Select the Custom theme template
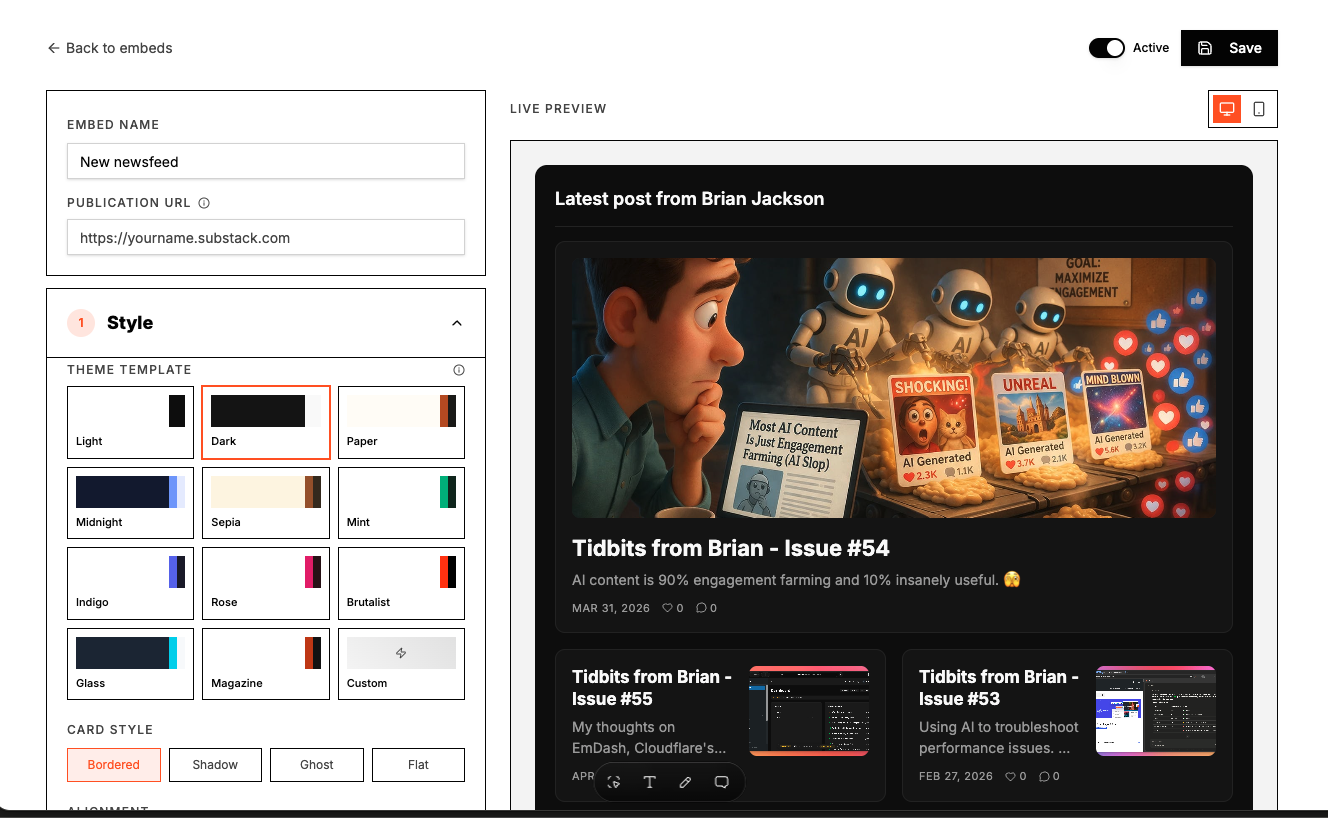This screenshot has height=818, width=1328. click(x=401, y=664)
